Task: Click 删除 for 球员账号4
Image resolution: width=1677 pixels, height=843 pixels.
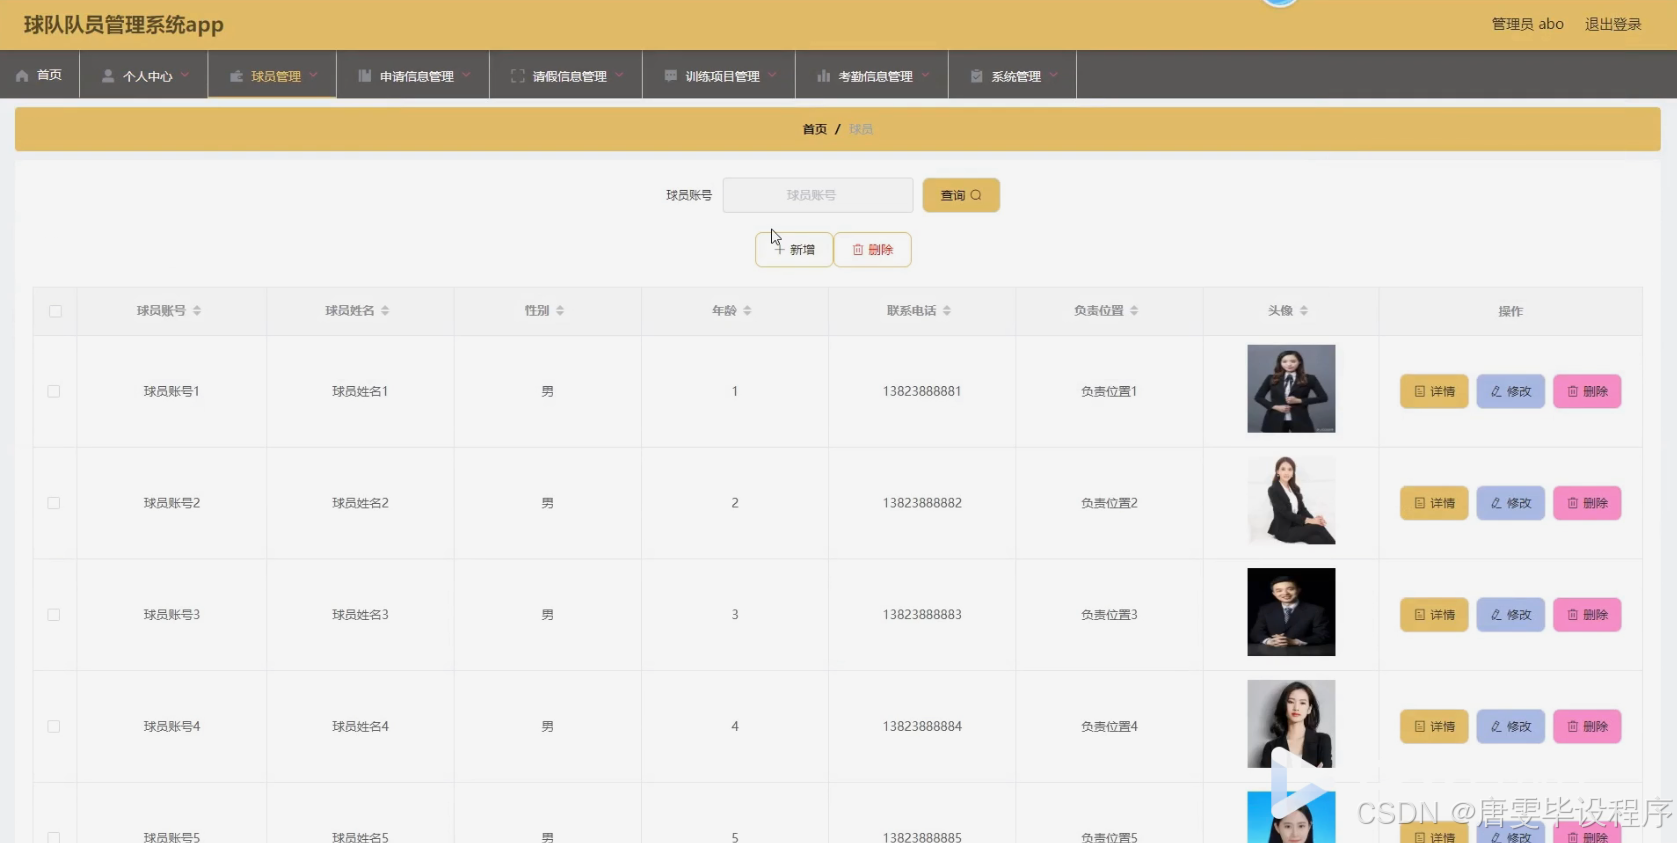Action: [x=1587, y=727]
